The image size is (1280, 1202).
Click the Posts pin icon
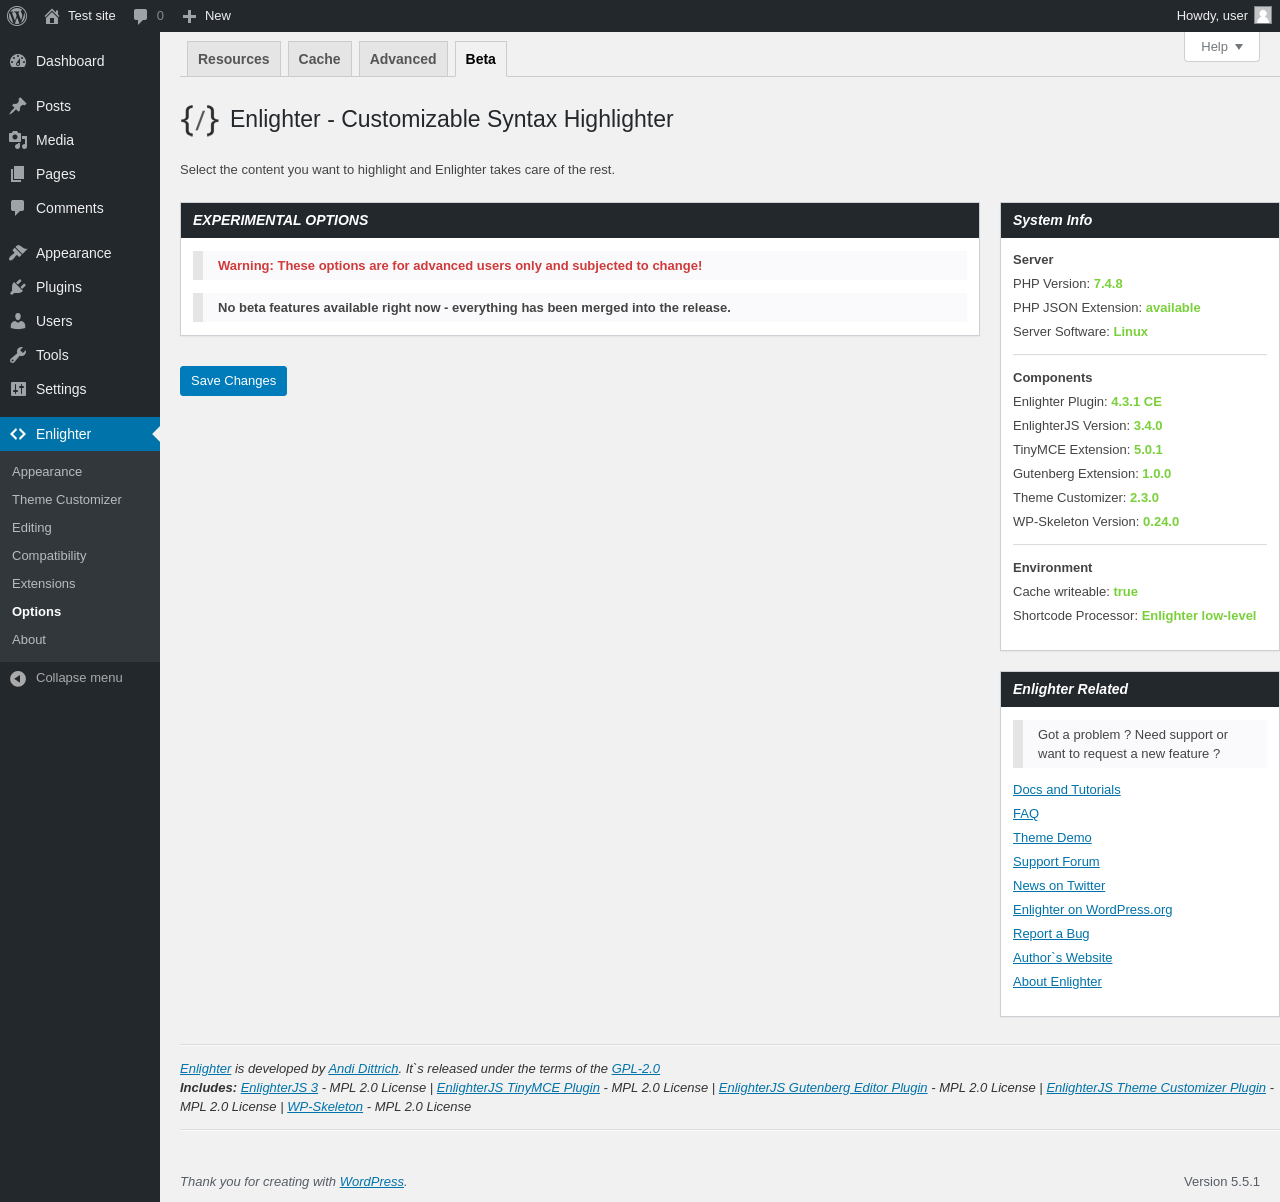click(x=18, y=106)
